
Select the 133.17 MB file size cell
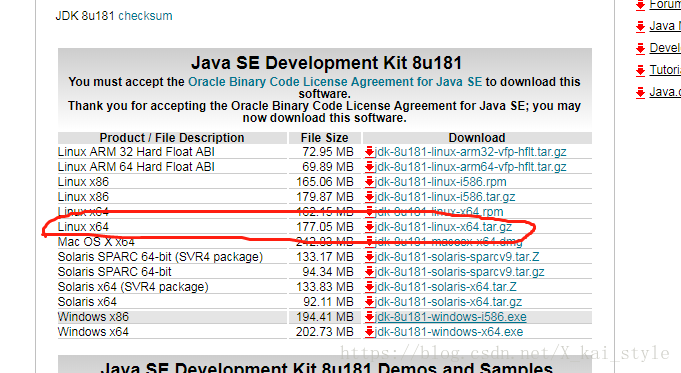pyautogui.click(x=325, y=257)
